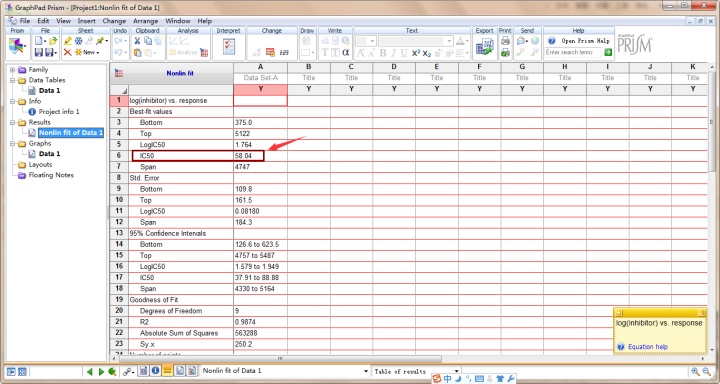Click the snowflake freeze sheet icon
Image resolution: width=720 pixels, height=384 pixels.
pos(79,41)
